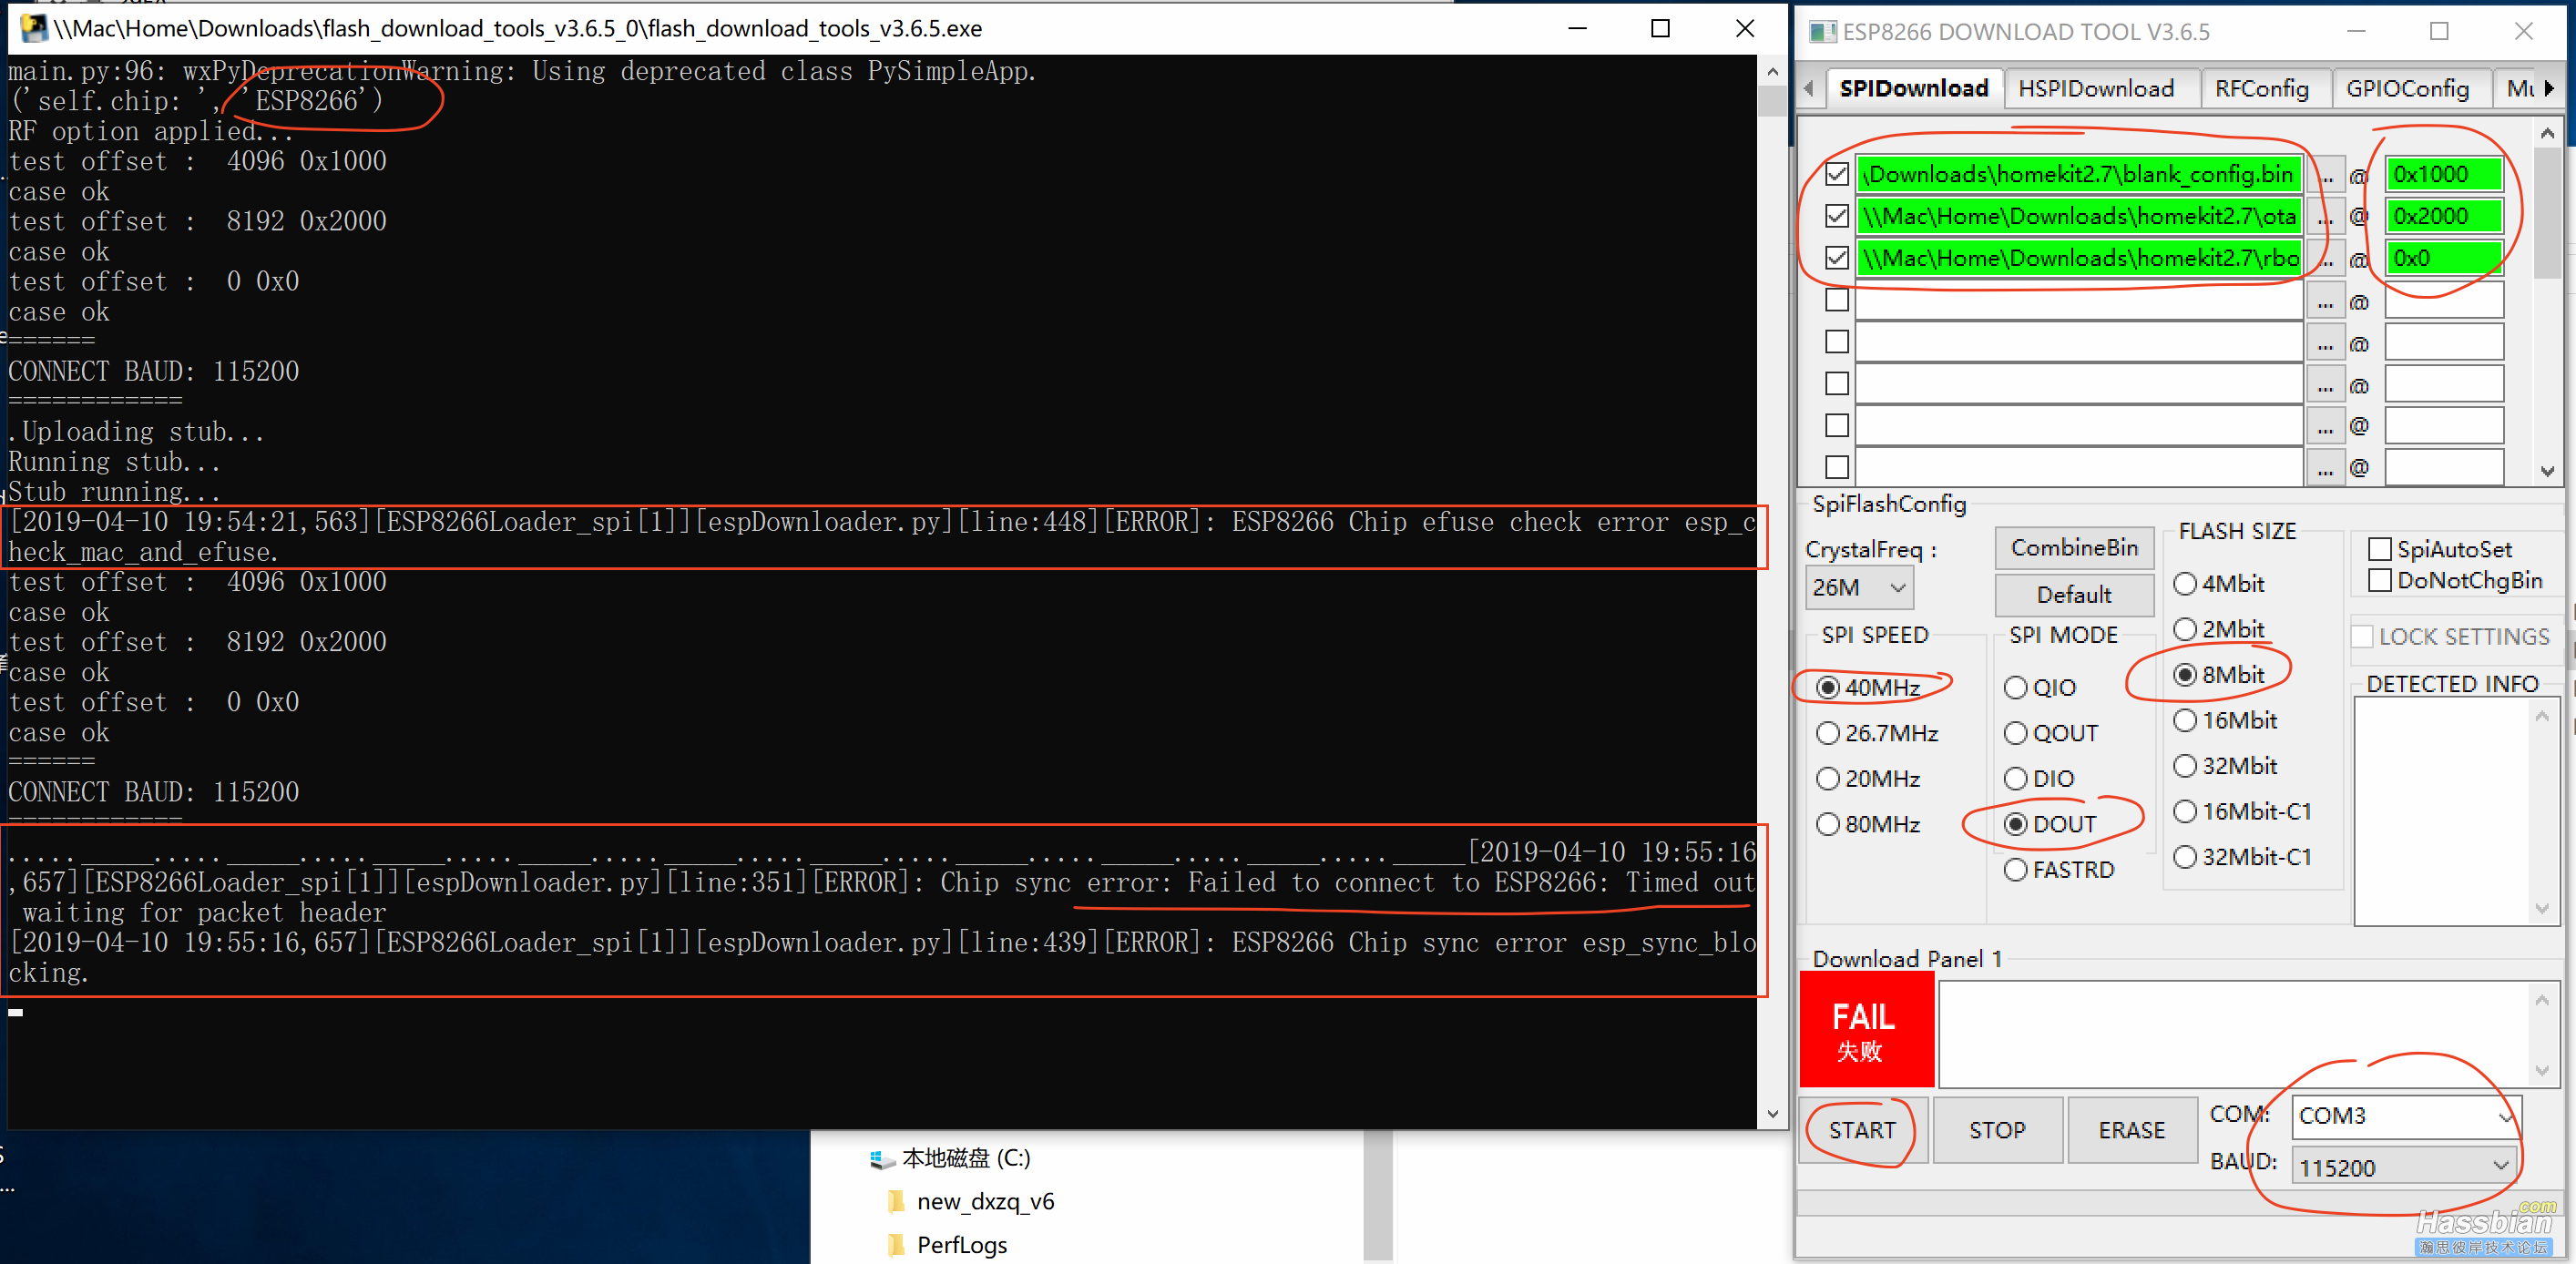The image size is (2576, 1264).
Task: Click the CombineBin button
Action: pos(2074,548)
